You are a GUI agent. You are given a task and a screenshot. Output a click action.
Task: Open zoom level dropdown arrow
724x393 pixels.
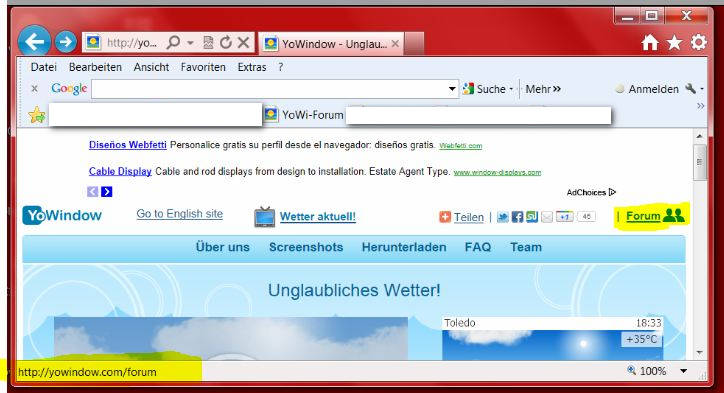pyautogui.click(x=683, y=371)
